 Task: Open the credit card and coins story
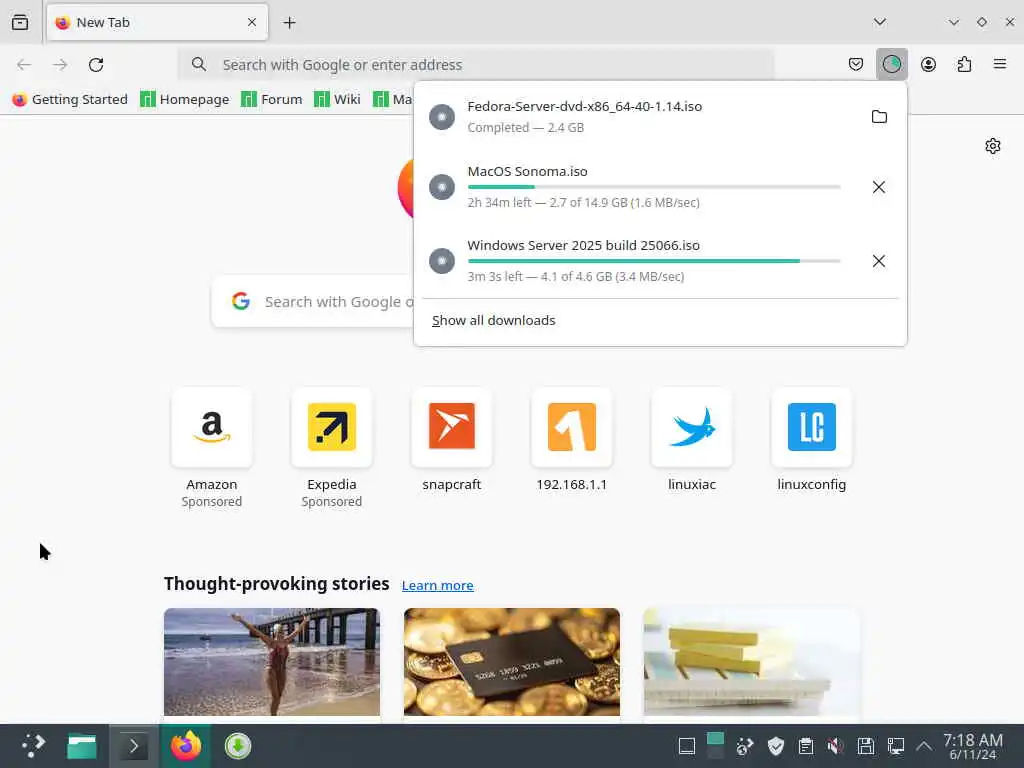[x=512, y=663]
